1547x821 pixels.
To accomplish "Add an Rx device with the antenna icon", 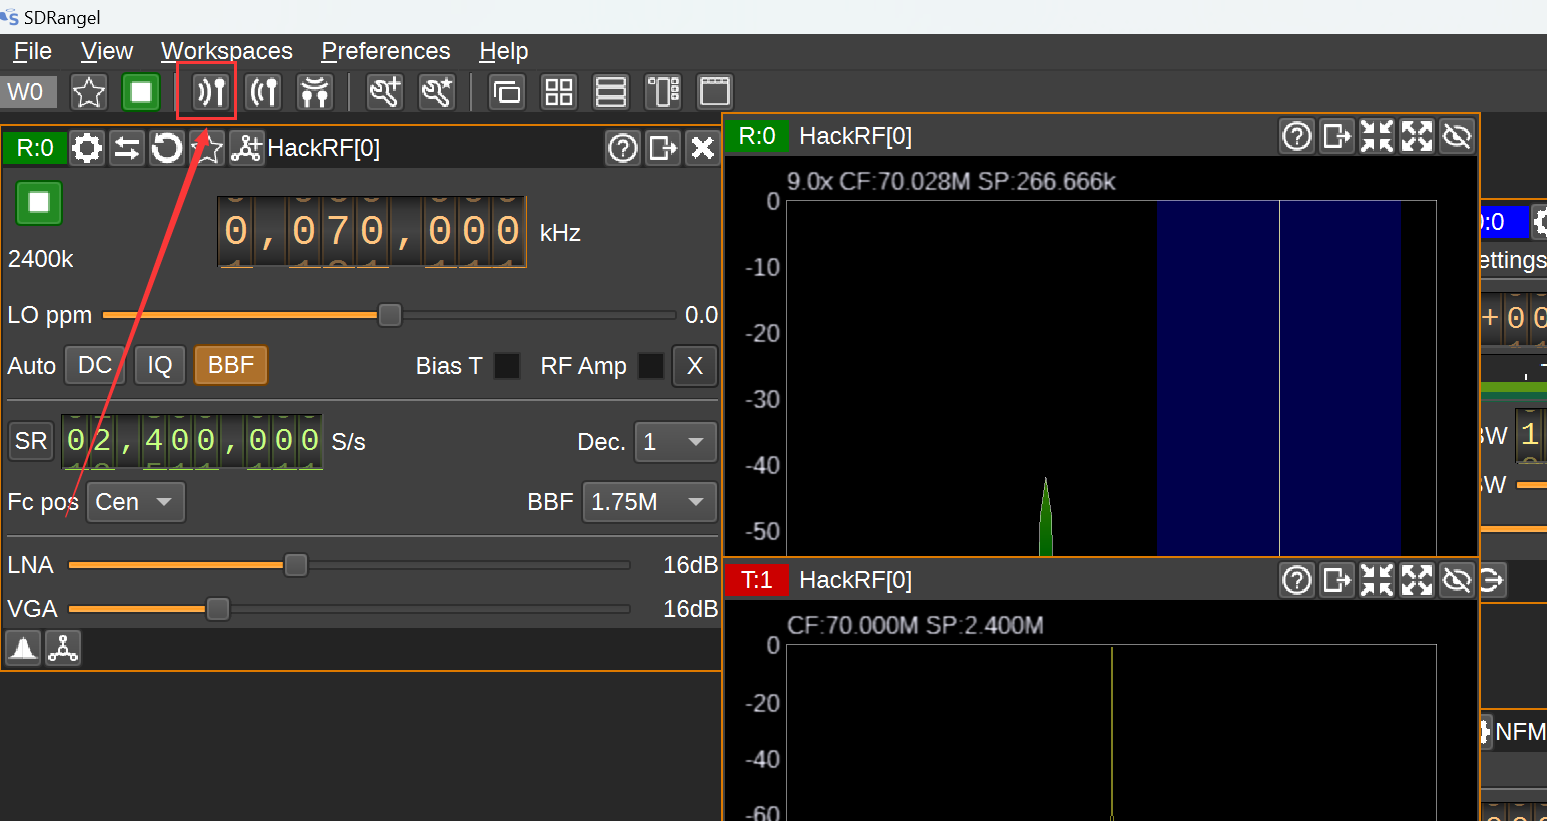I will pyautogui.click(x=211, y=92).
